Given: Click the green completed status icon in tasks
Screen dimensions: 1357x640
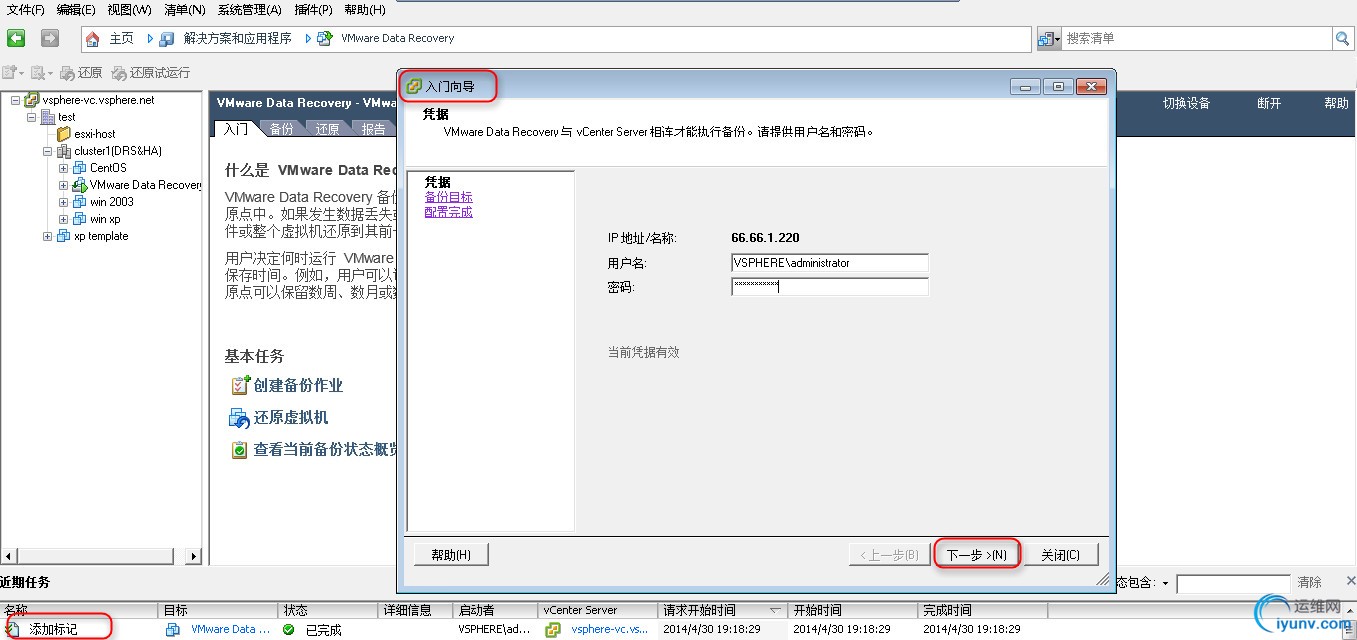Looking at the screenshot, I should point(289,630).
